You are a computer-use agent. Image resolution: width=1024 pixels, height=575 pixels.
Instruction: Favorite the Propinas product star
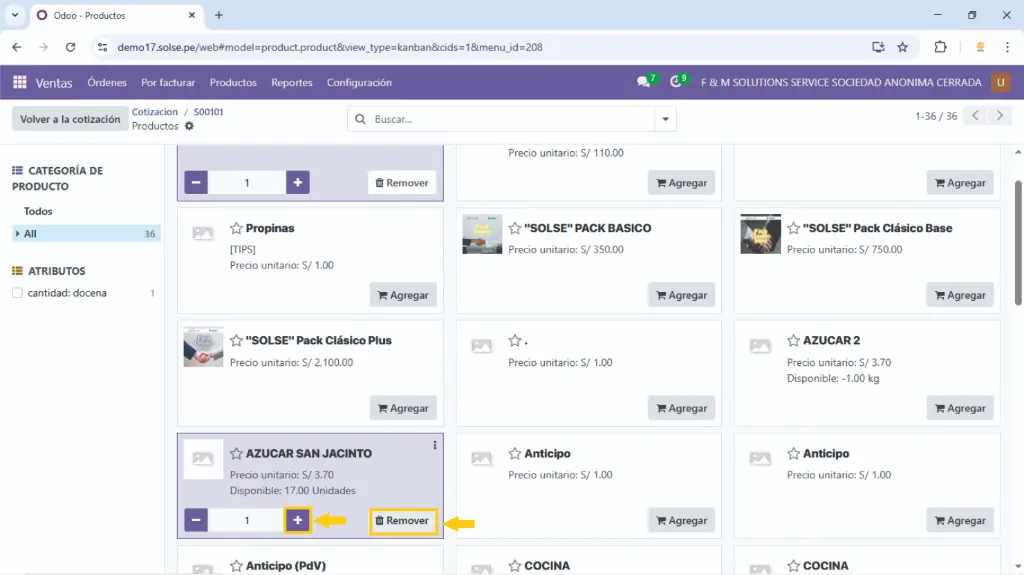click(x=237, y=229)
